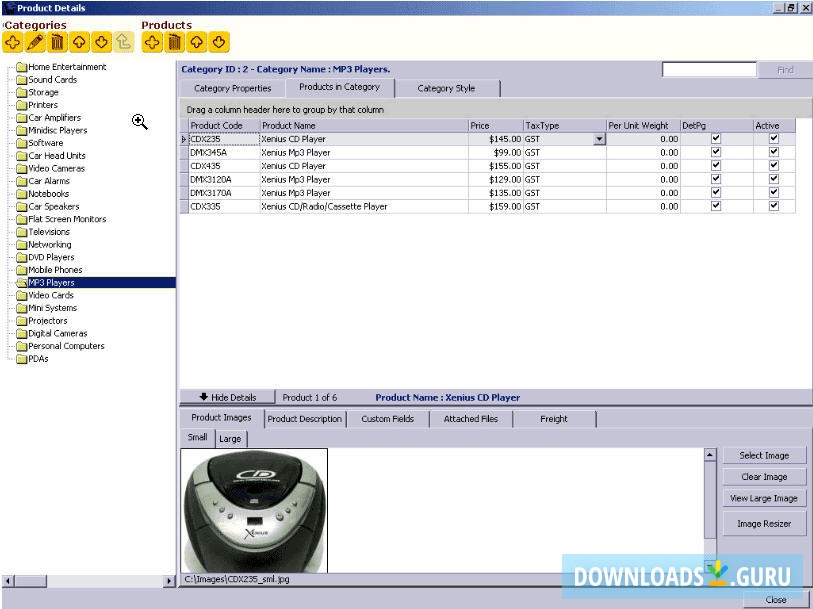Click the add product icon
This screenshot has height=609, width=813.
152,42
